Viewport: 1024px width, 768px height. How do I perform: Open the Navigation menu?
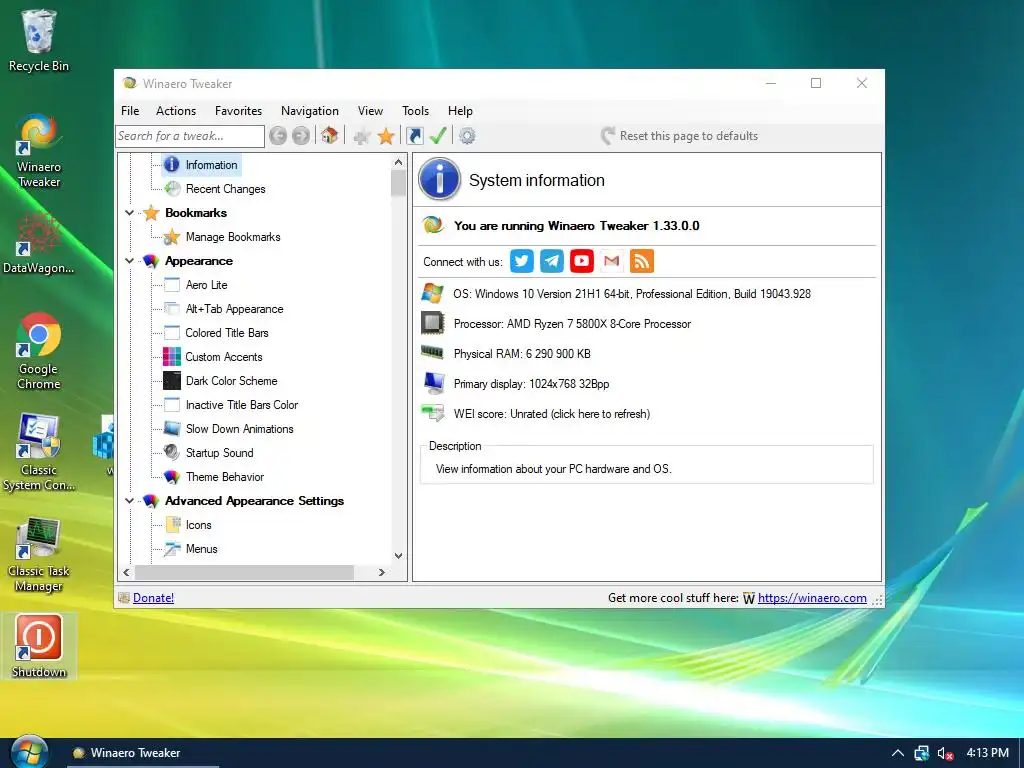310,111
